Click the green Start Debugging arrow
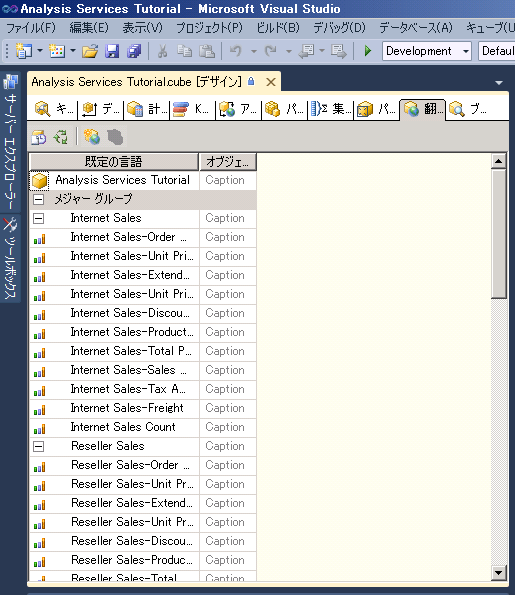 367,50
